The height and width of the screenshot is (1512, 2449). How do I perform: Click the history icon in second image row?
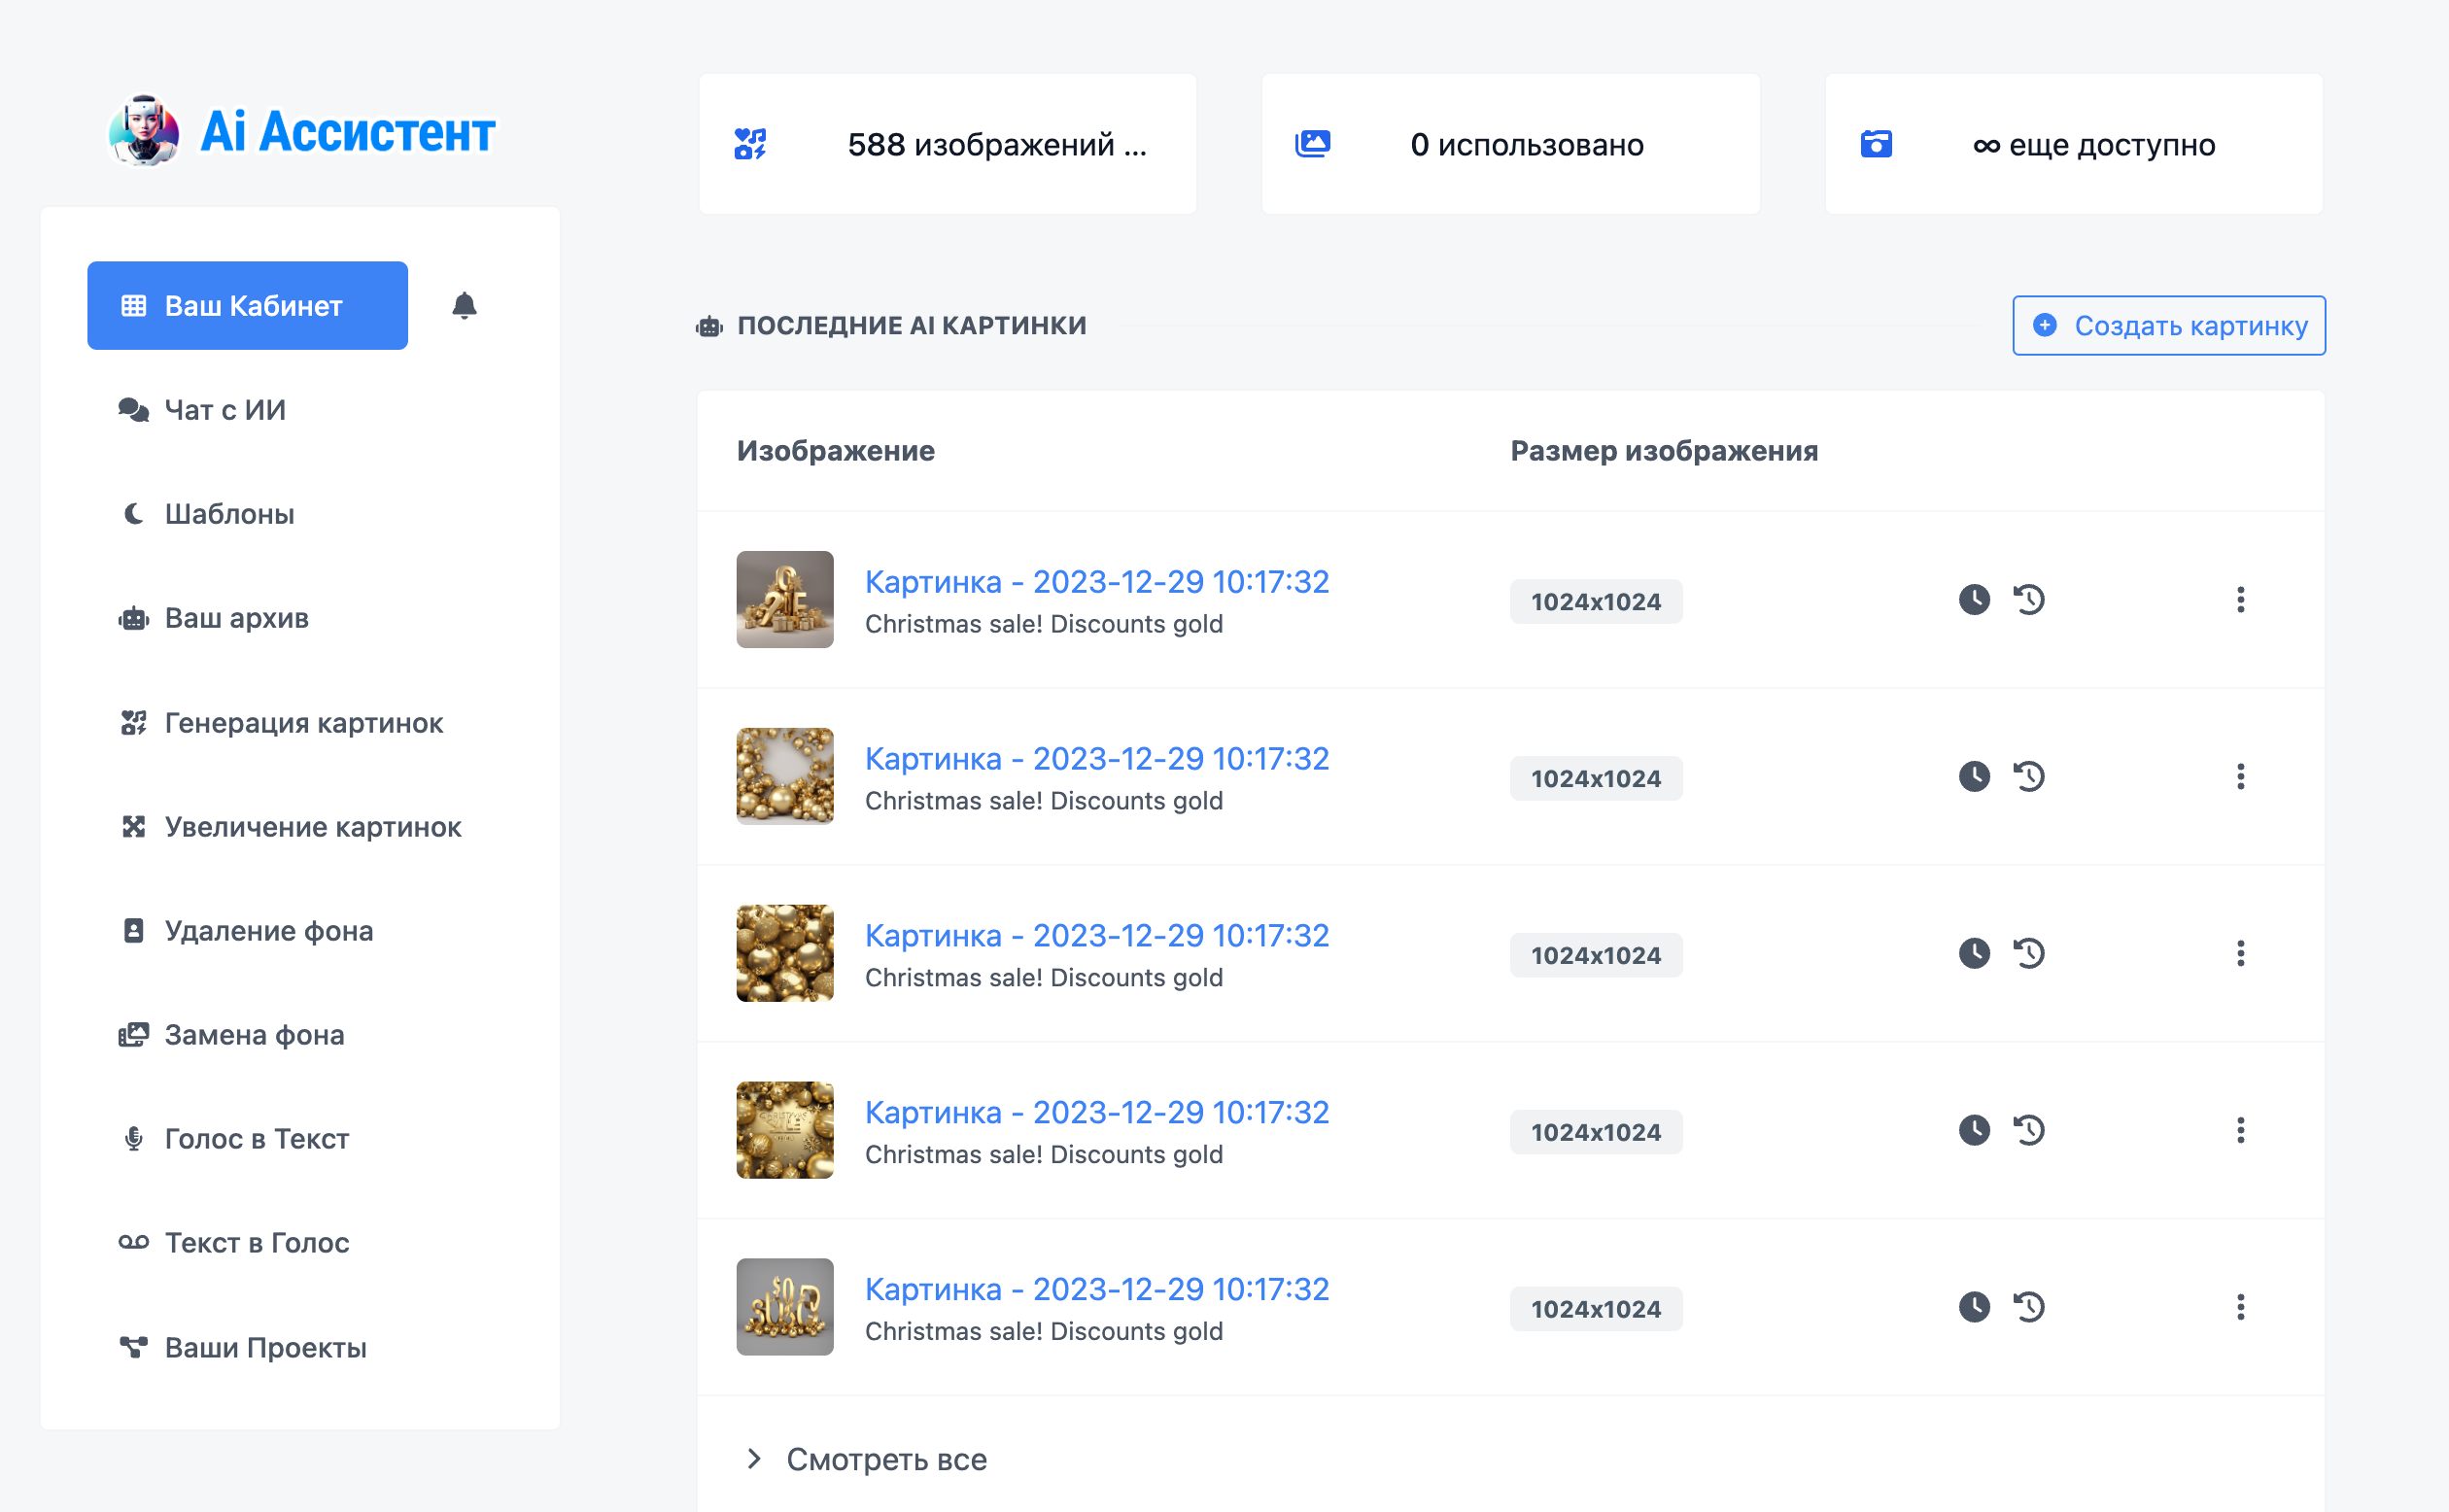tap(2029, 777)
